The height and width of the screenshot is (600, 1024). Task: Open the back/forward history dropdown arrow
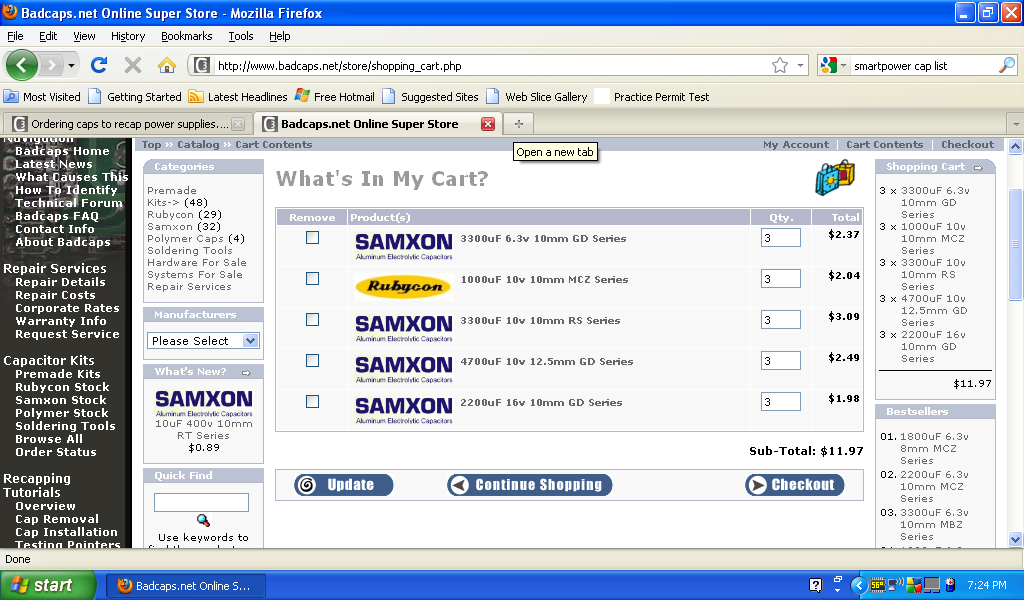coord(71,65)
